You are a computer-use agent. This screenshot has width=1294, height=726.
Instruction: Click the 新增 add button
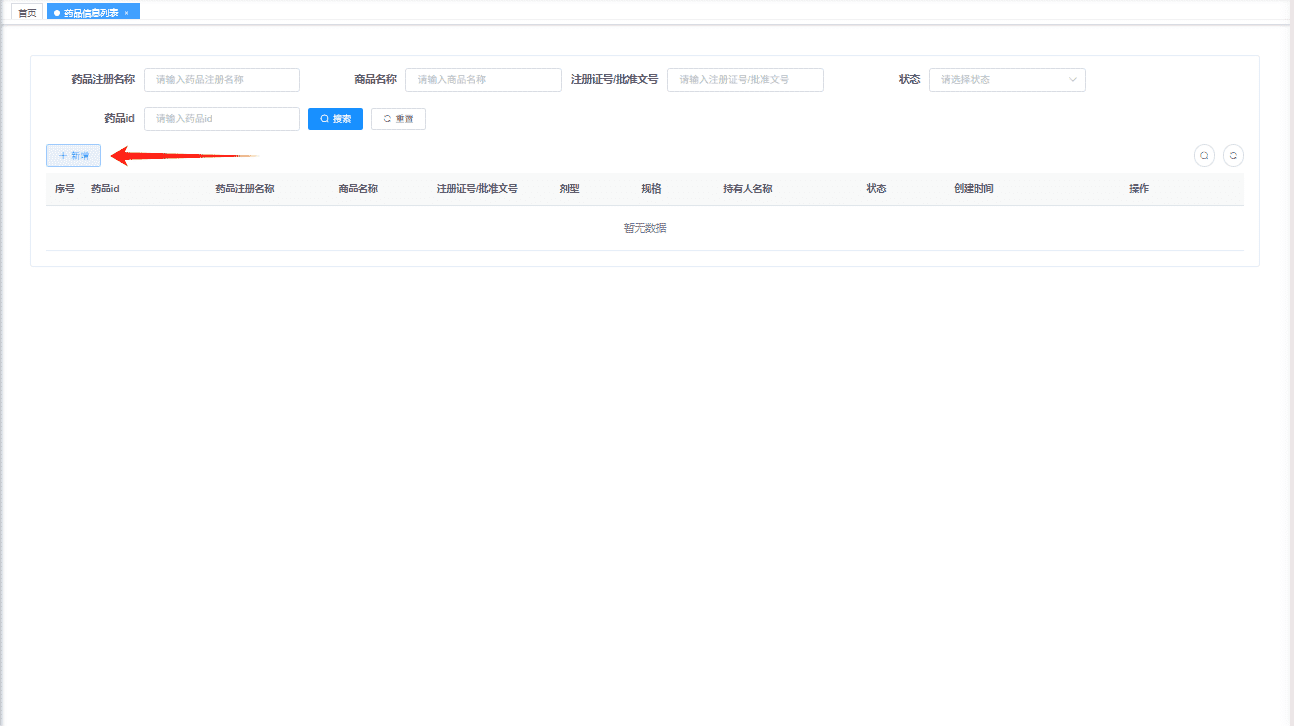[x=74, y=156]
